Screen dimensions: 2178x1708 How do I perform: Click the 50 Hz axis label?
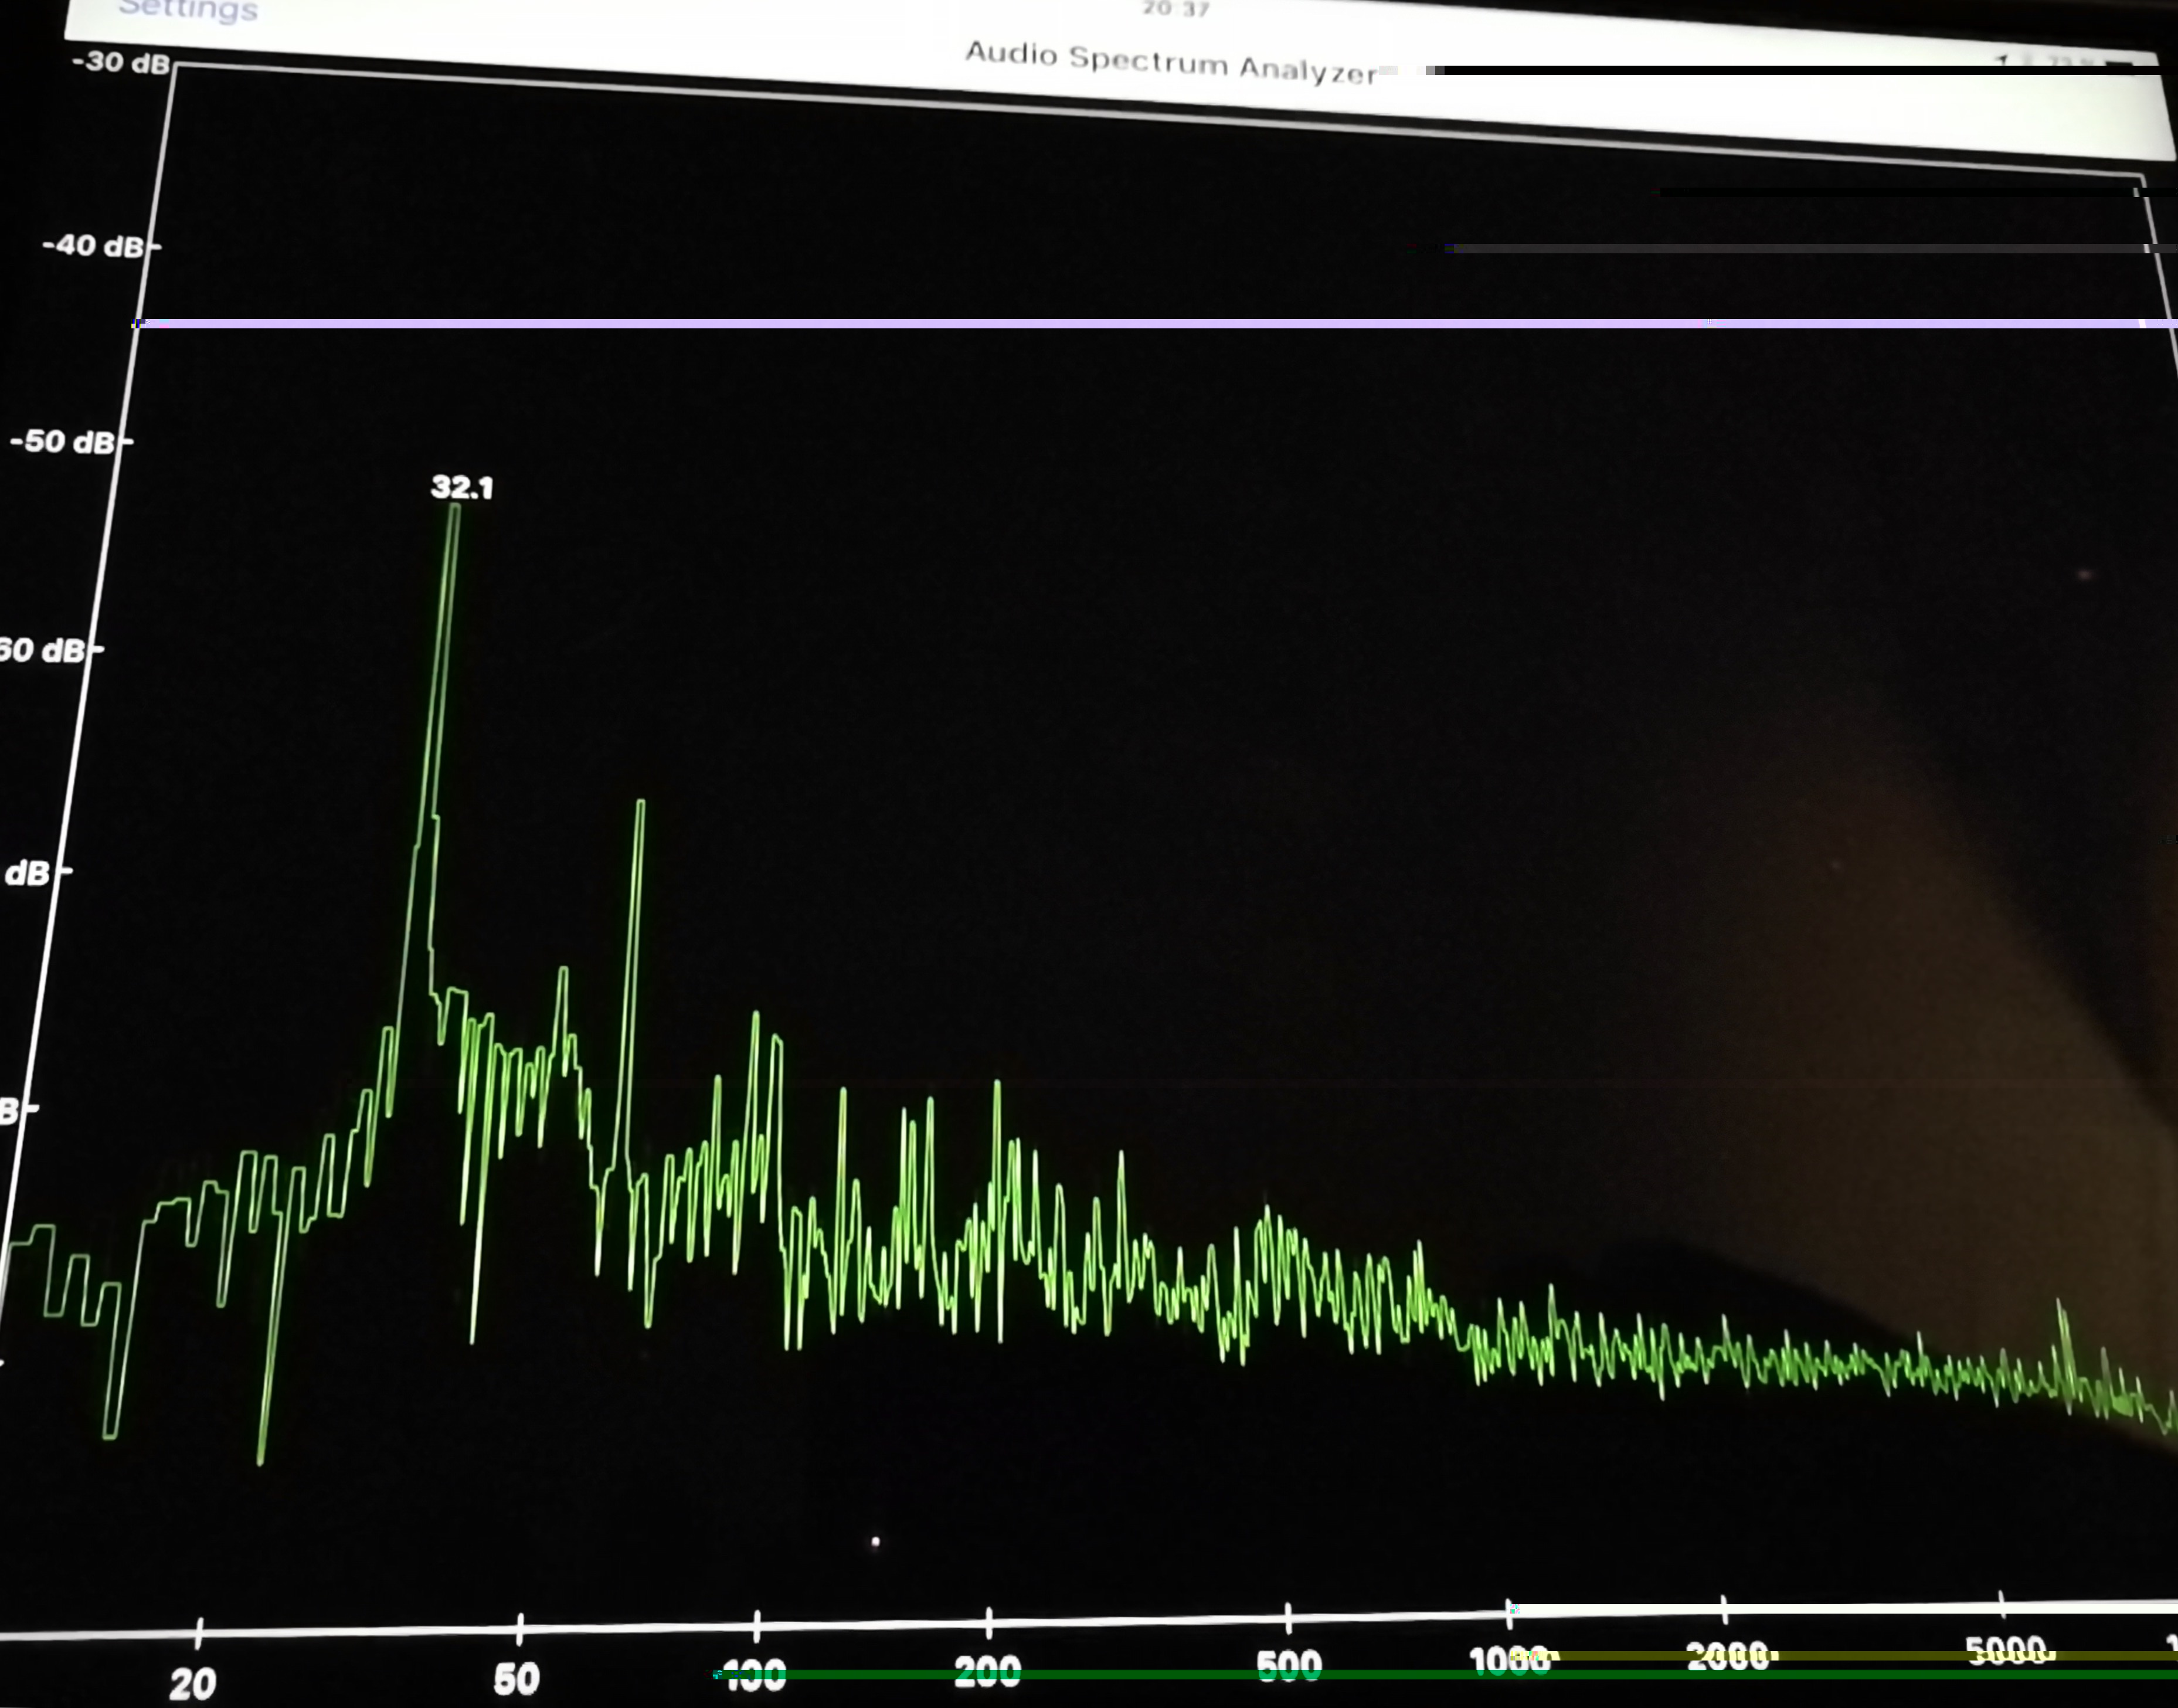click(517, 1679)
